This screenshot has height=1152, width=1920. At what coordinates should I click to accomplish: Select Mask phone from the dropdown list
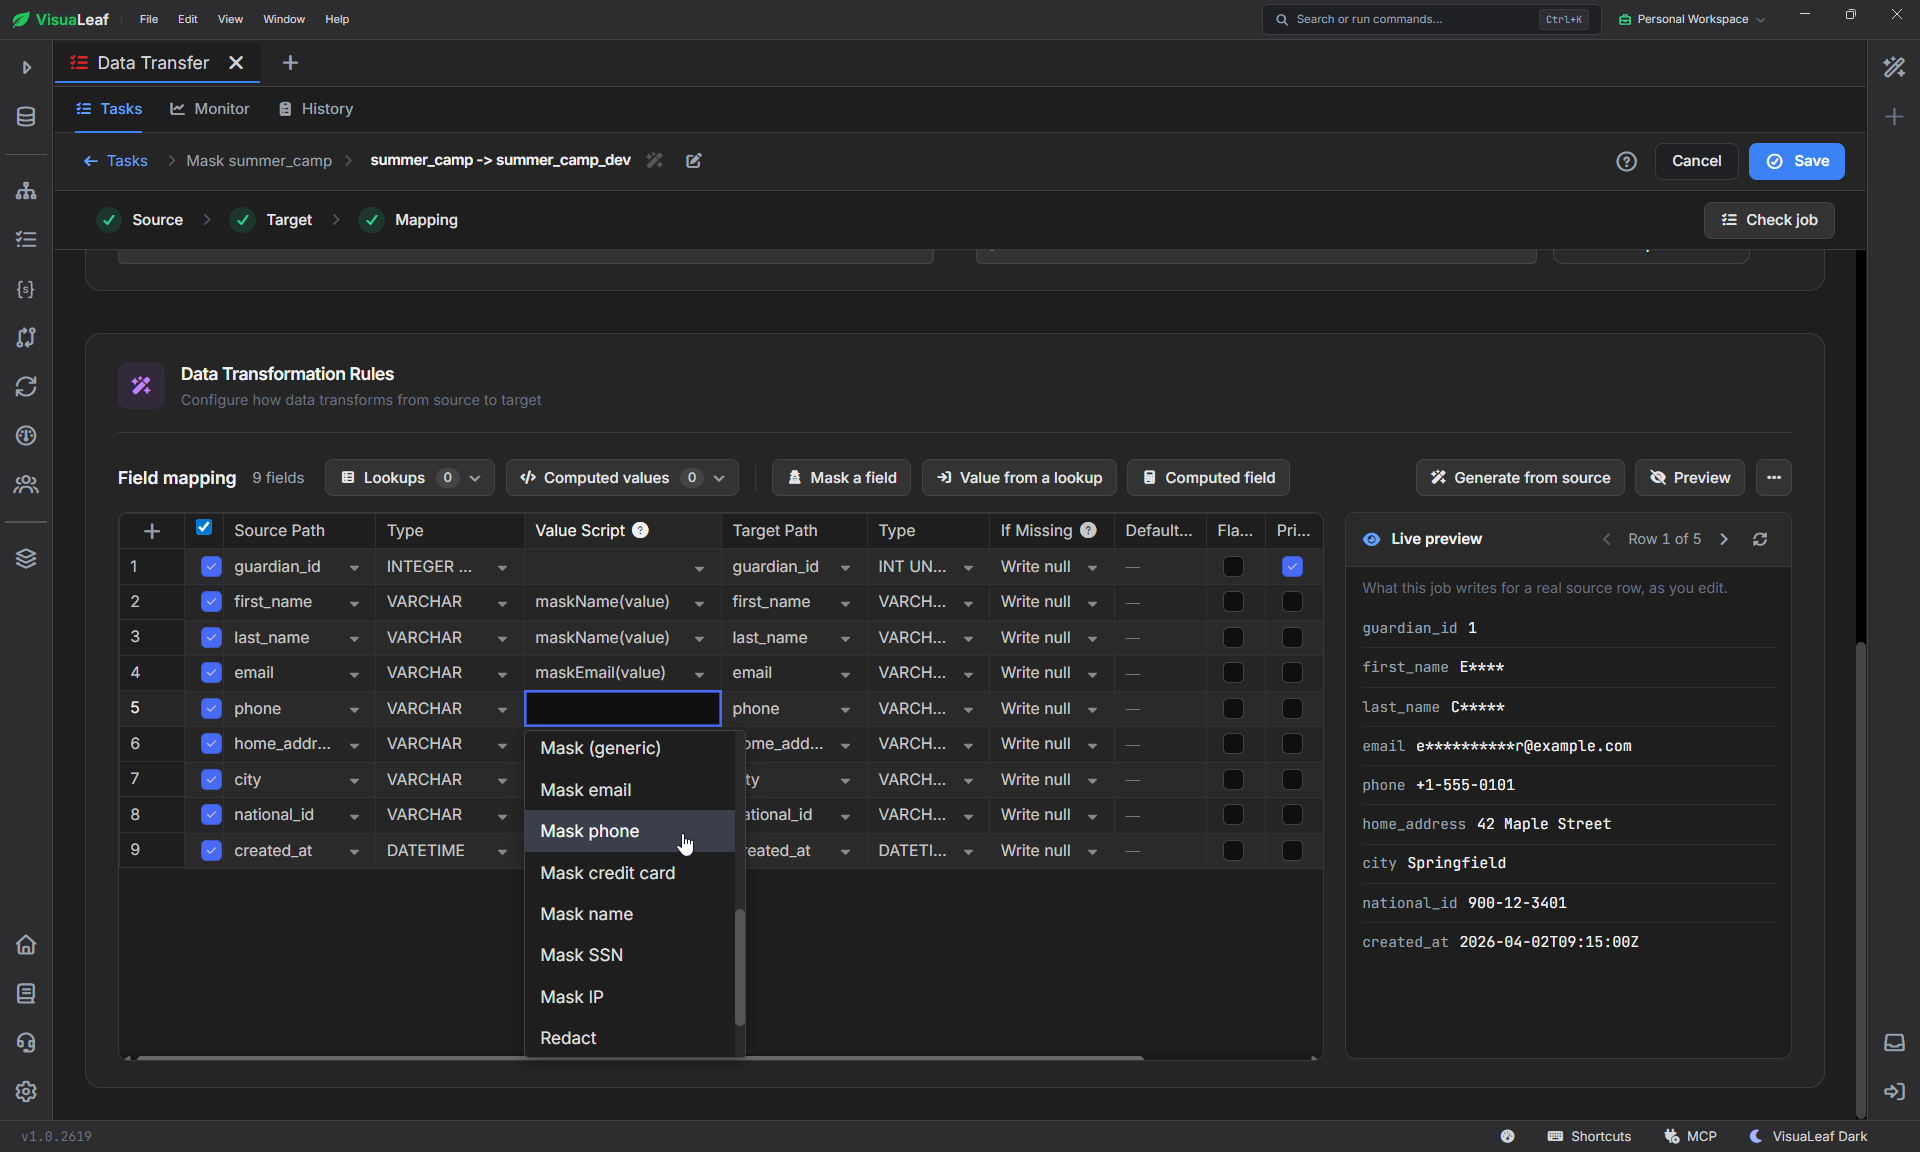click(629, 831)
